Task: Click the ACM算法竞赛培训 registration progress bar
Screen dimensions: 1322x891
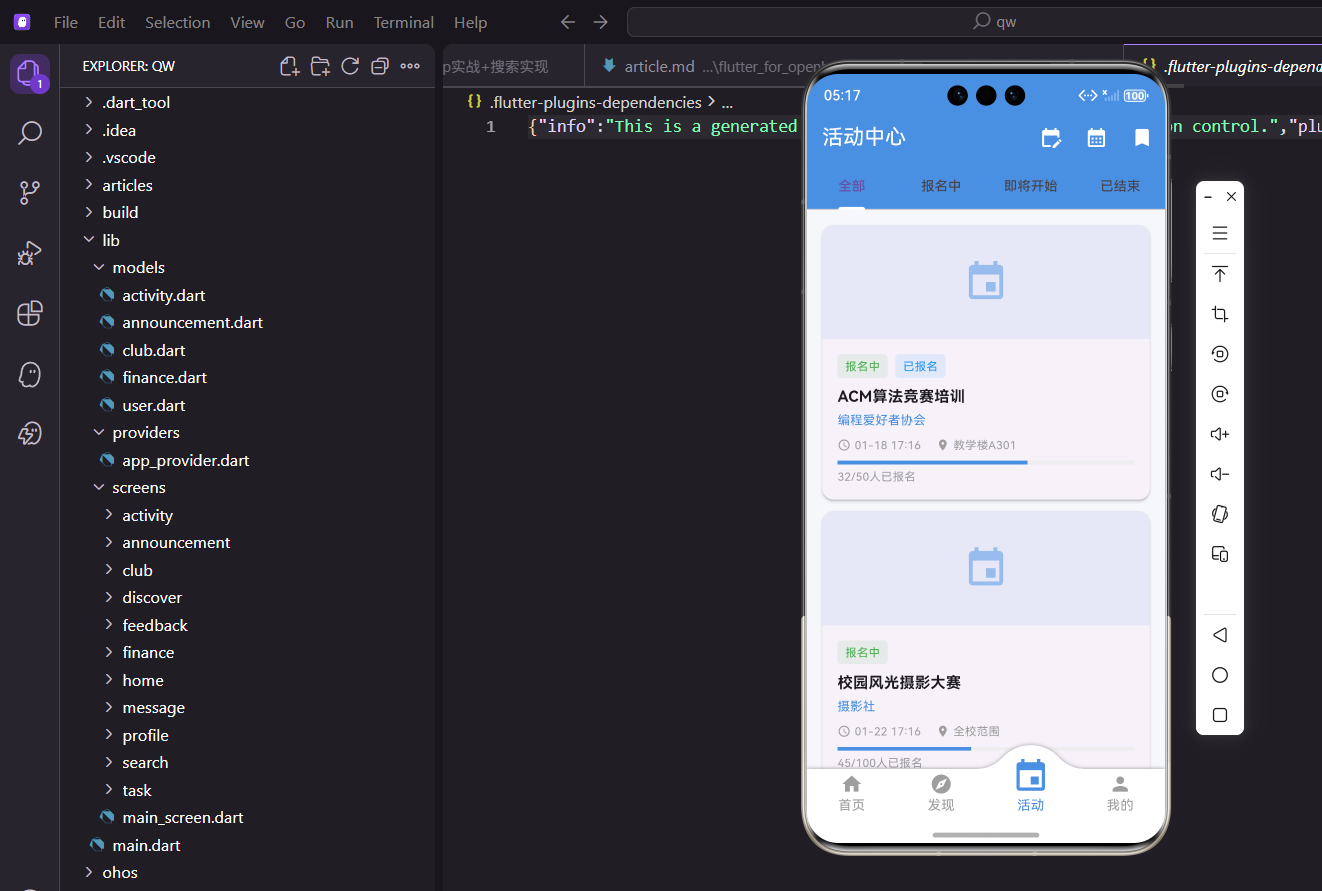Action: click(x=986, y=463)
